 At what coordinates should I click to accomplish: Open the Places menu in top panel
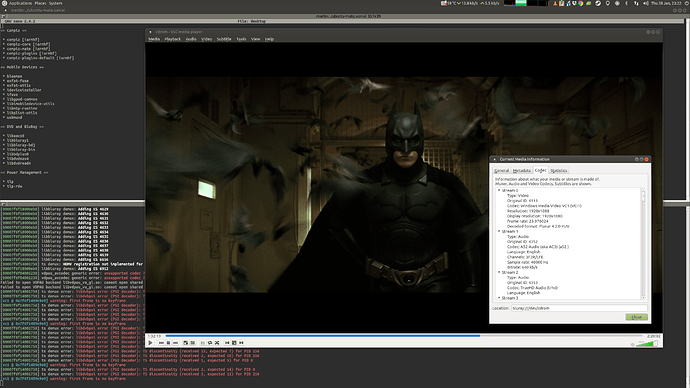40,3
